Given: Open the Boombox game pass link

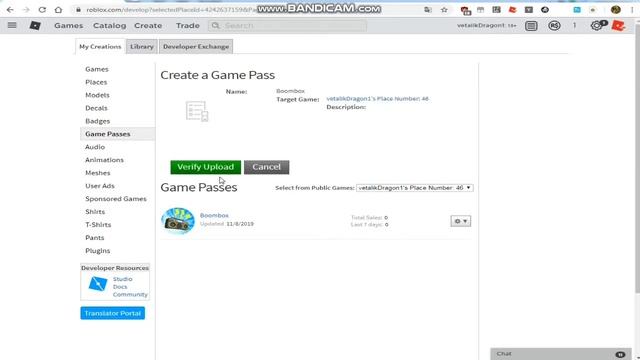Looking at the screenshot, I should (x=214, y=215).
